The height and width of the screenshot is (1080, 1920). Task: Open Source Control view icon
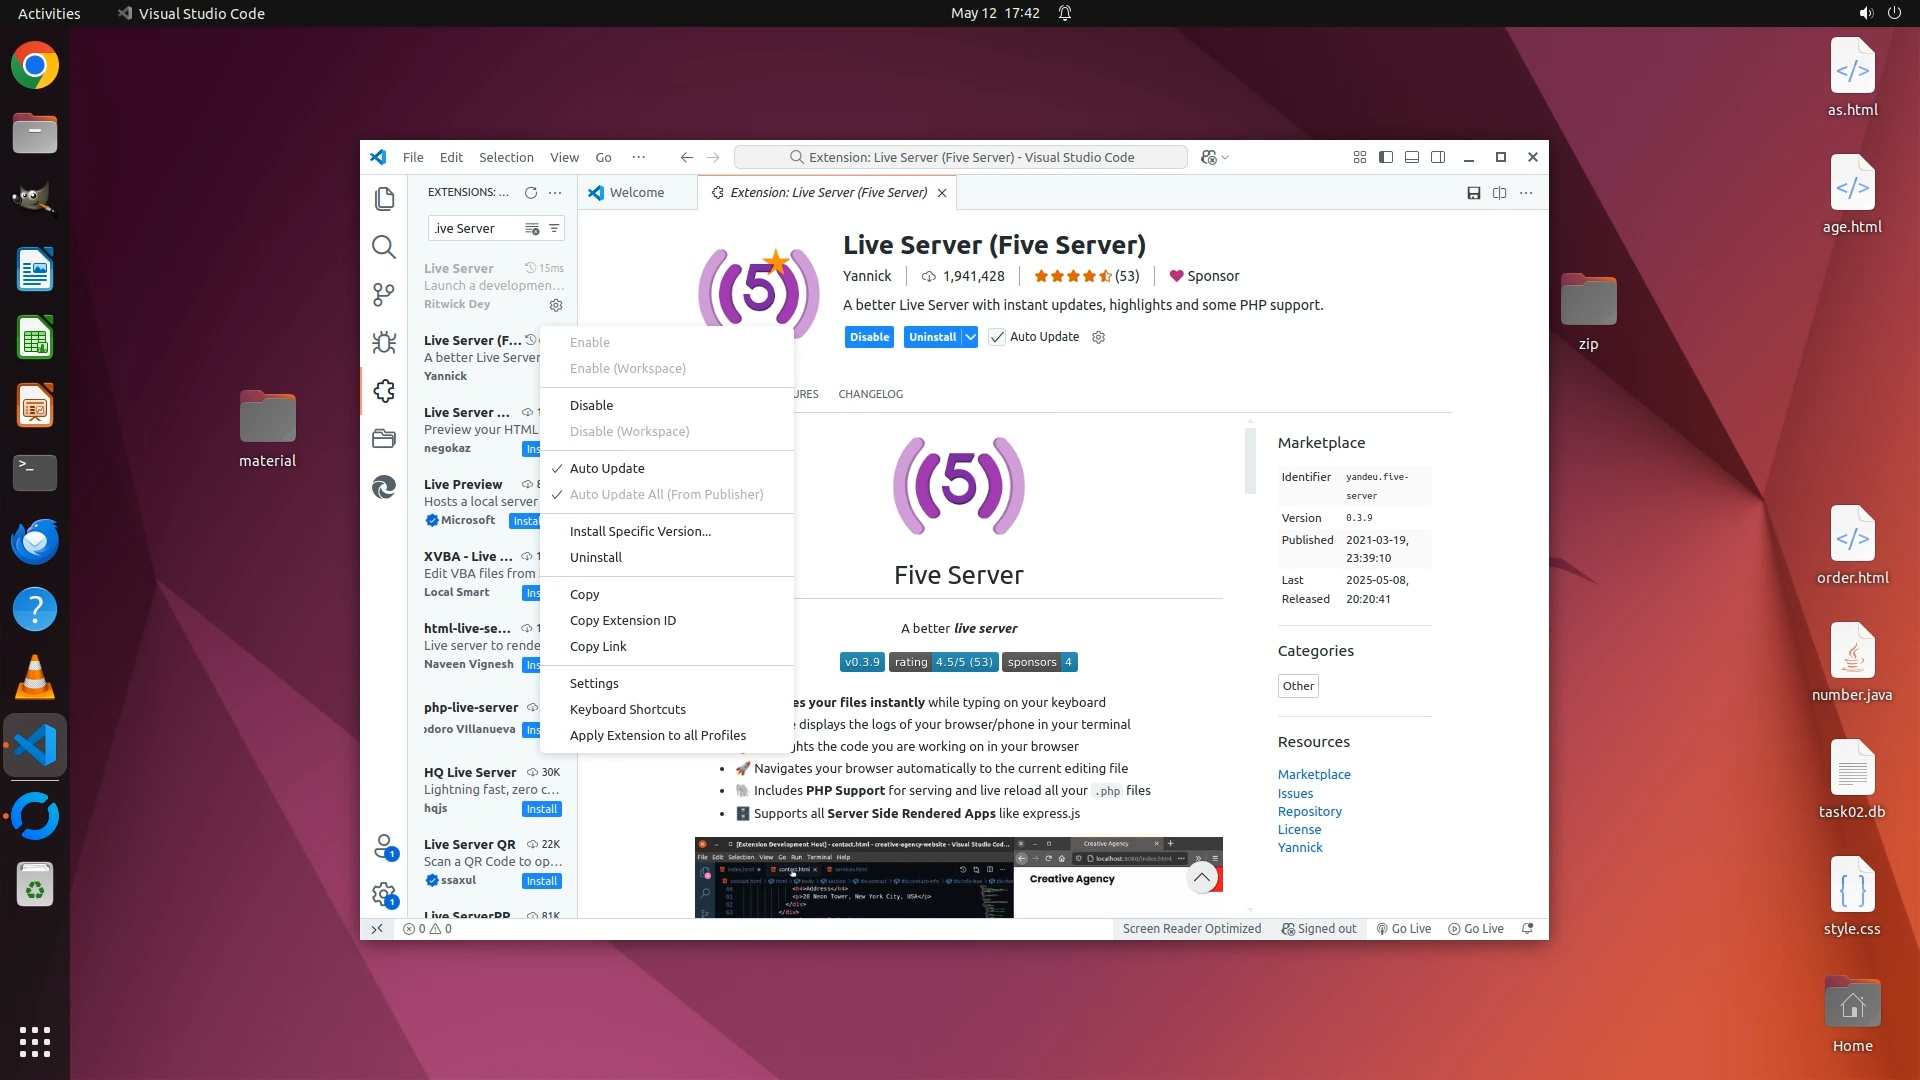pos(384,295)
